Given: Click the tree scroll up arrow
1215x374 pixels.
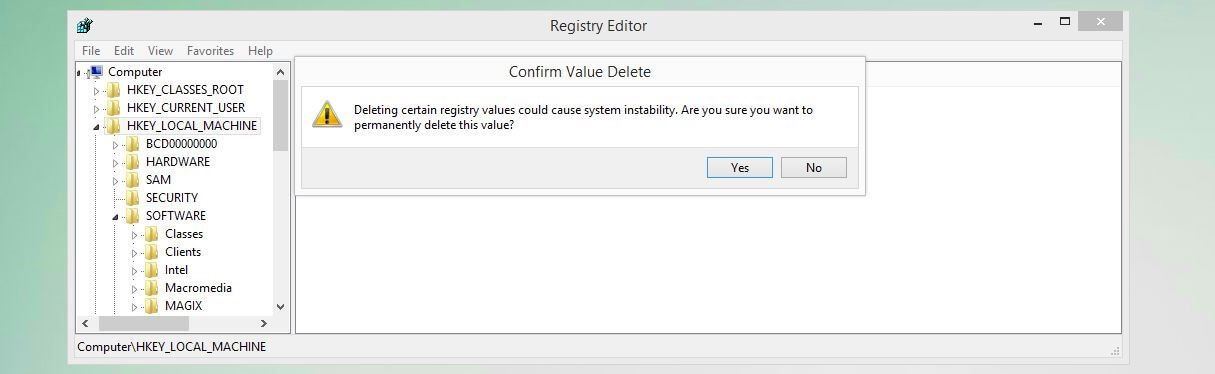Looking at the screenshot, I should [x=280, y=72].
